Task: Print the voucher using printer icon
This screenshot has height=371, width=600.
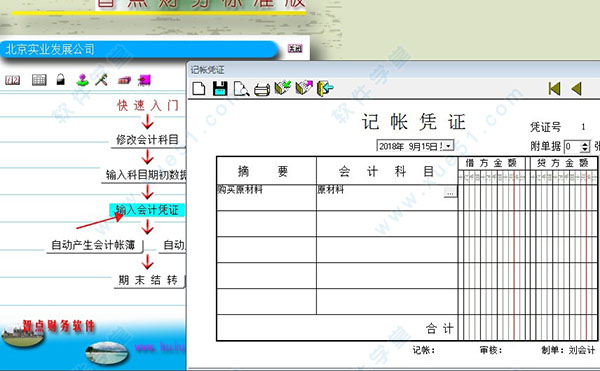Action: (262, 89)
